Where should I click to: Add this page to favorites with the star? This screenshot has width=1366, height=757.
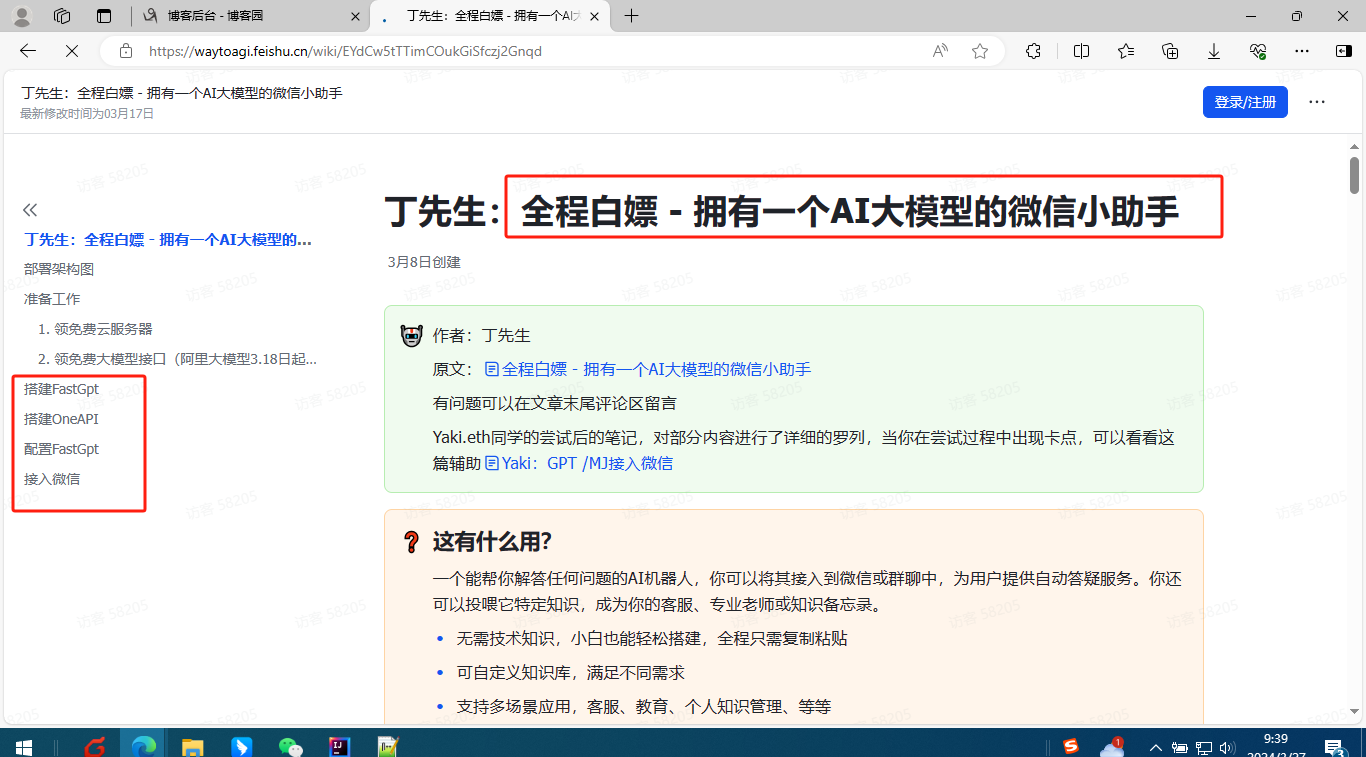(x=980, y=51)
